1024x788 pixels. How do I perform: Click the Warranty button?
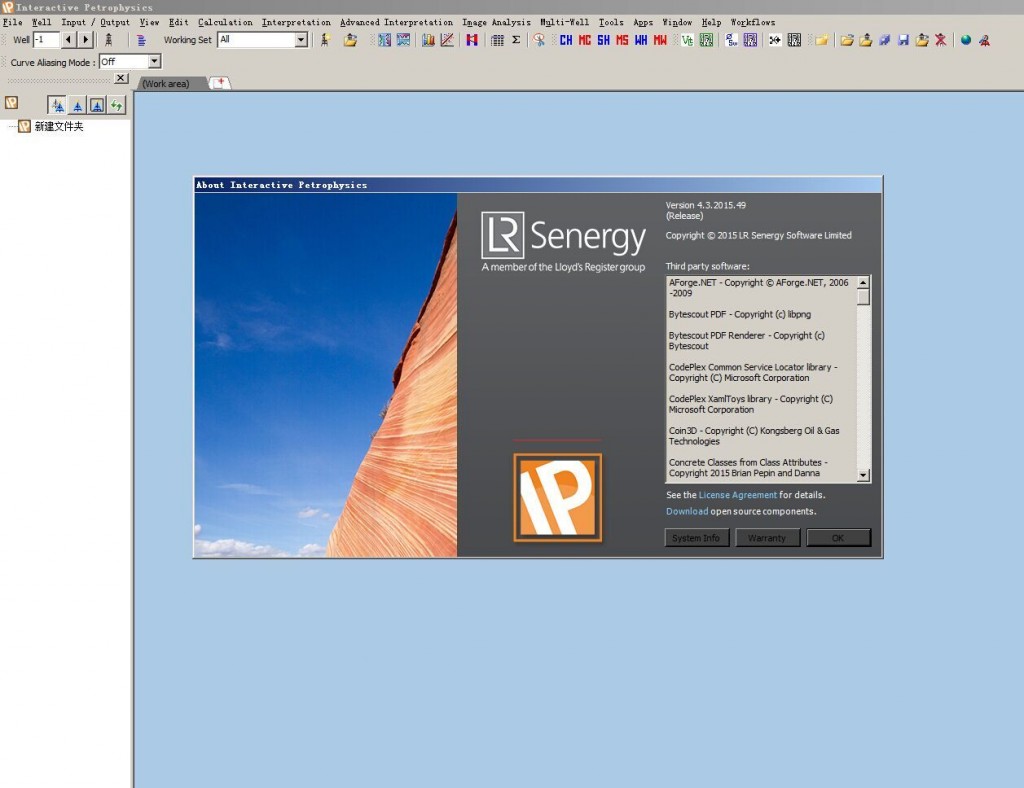pos(767,538)
